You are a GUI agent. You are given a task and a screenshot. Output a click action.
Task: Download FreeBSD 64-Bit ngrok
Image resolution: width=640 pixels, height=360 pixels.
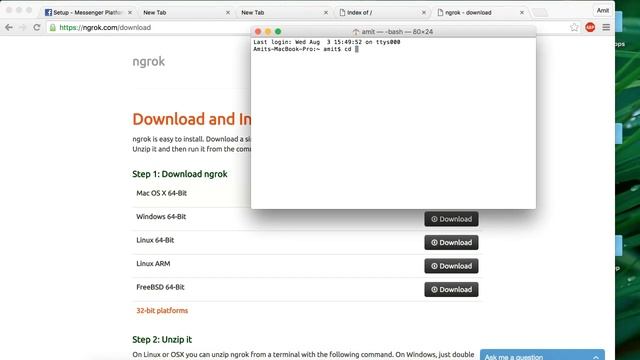coord(451,289)
